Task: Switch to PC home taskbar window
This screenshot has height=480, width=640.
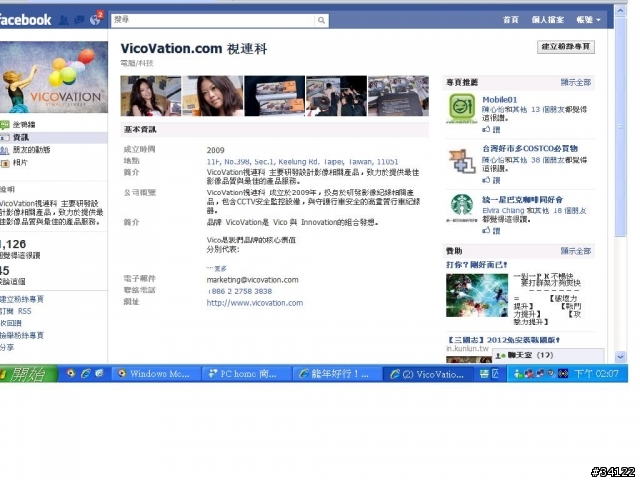Action: point(247,374)
